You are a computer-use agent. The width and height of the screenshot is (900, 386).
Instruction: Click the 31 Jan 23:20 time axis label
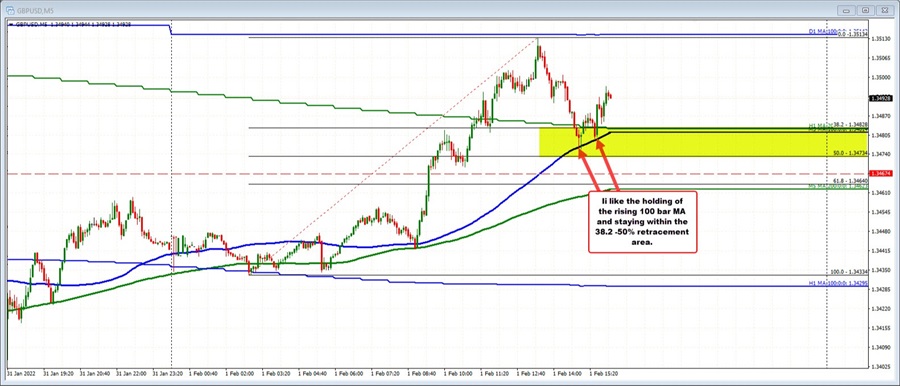(168, 372)
